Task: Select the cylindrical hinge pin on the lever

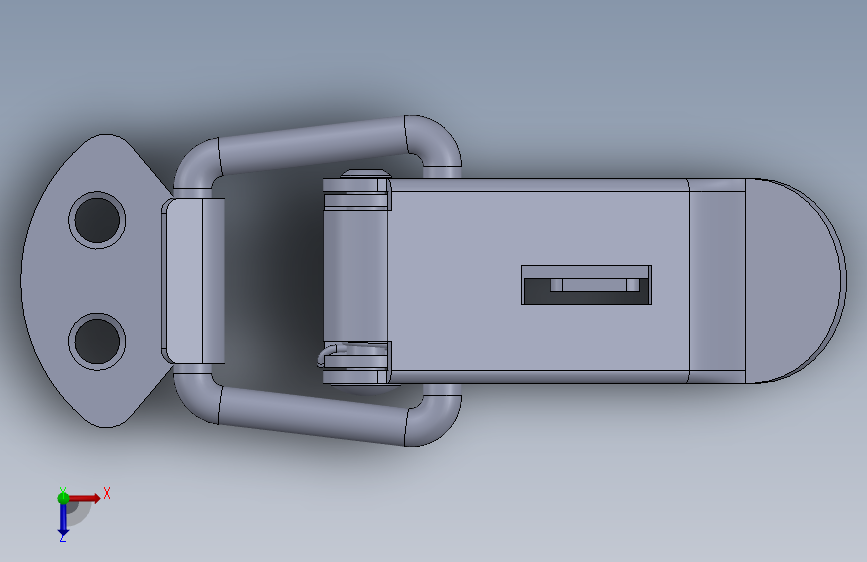Action: (x=355, y=275)
